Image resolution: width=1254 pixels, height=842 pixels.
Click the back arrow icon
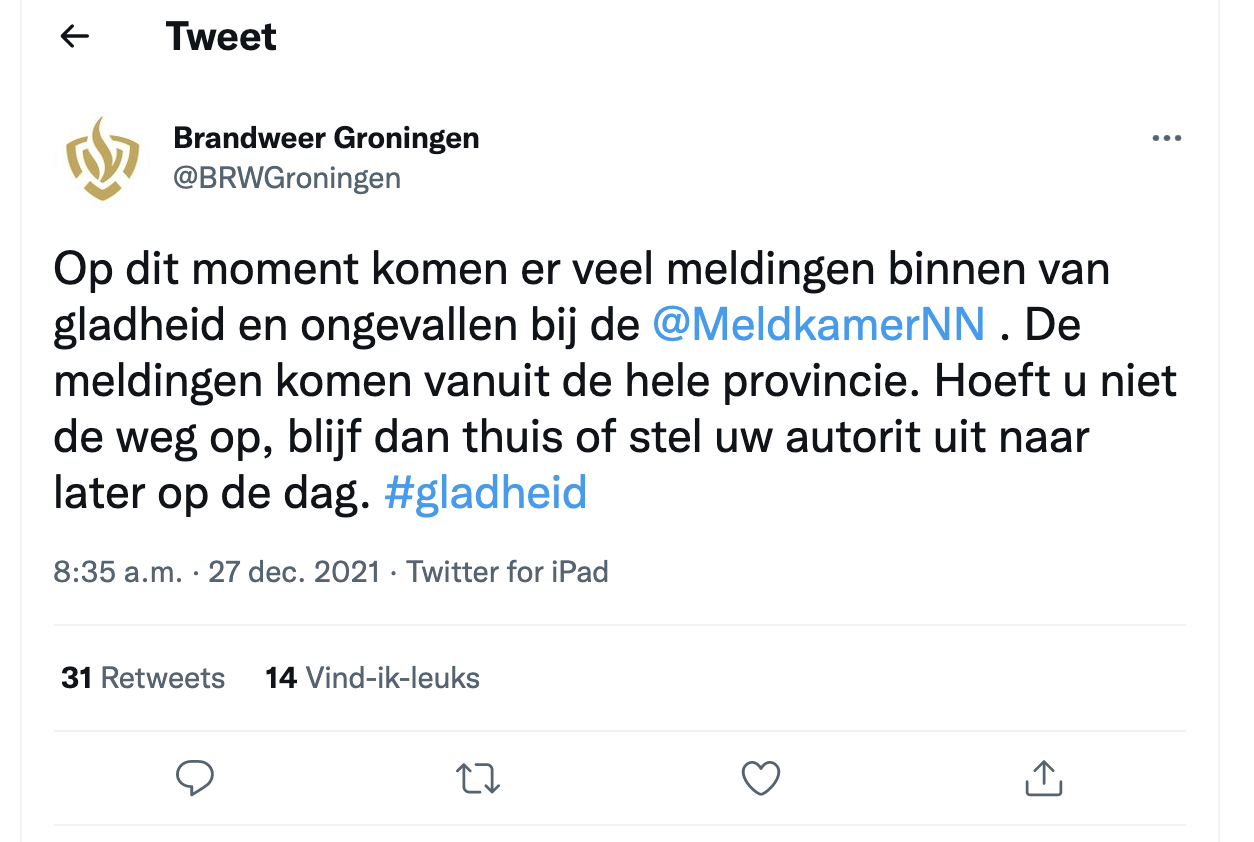(x=75, y=37)
